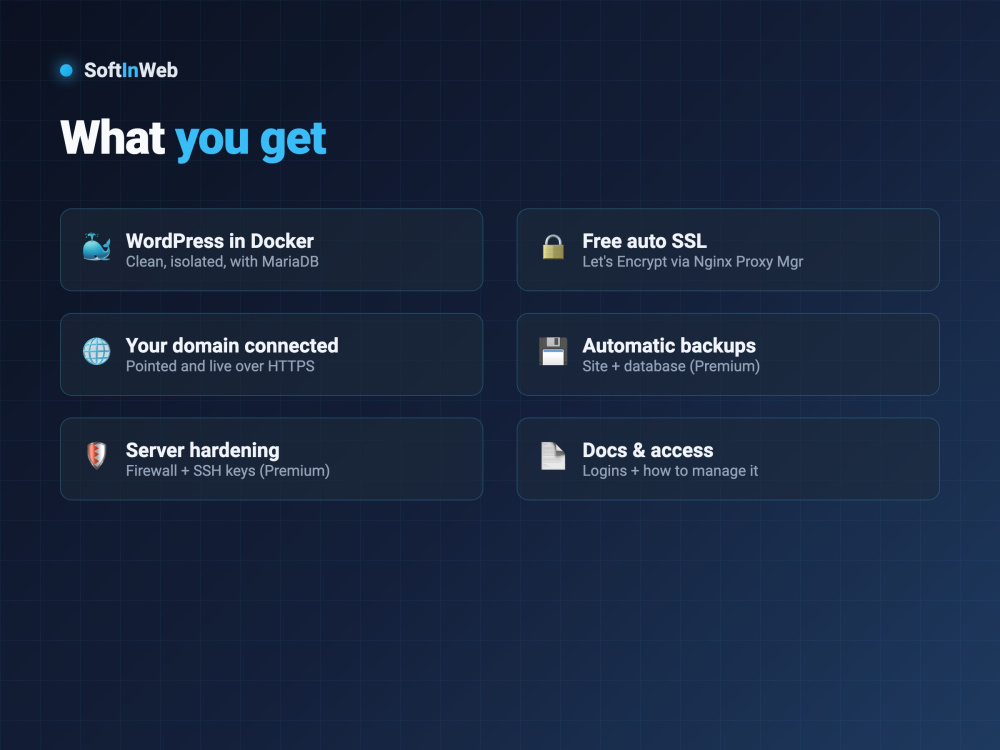Select the WordPress in Docker title
The image size is (1000, 750).
pos(219,241)
